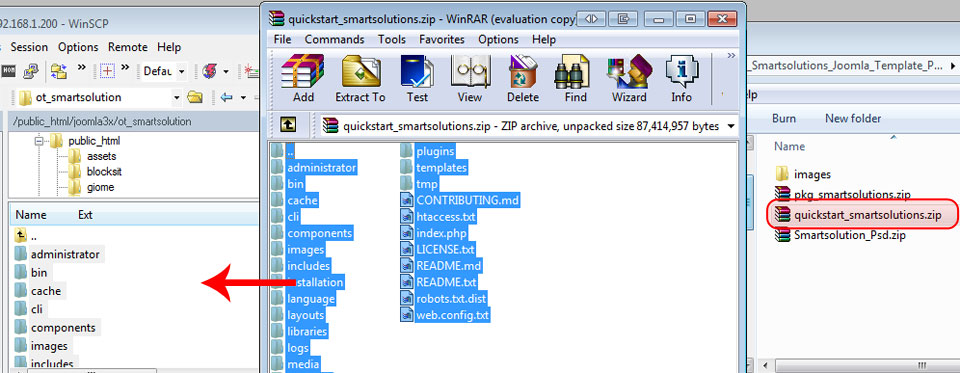
Task: Open dropdown arrow next to lightning icon
Action: (225, 72)
